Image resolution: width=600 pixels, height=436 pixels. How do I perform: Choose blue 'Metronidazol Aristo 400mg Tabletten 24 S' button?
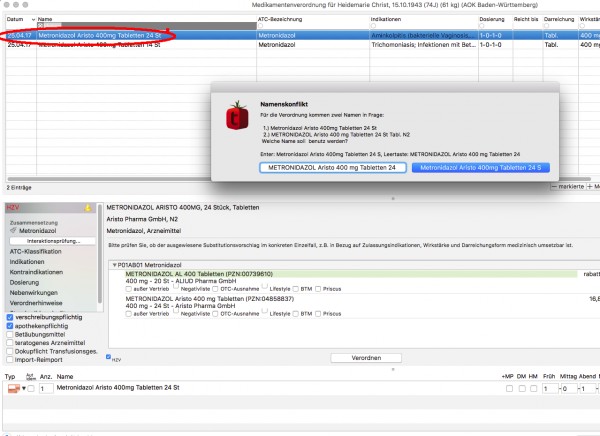[x=481, y=168]
